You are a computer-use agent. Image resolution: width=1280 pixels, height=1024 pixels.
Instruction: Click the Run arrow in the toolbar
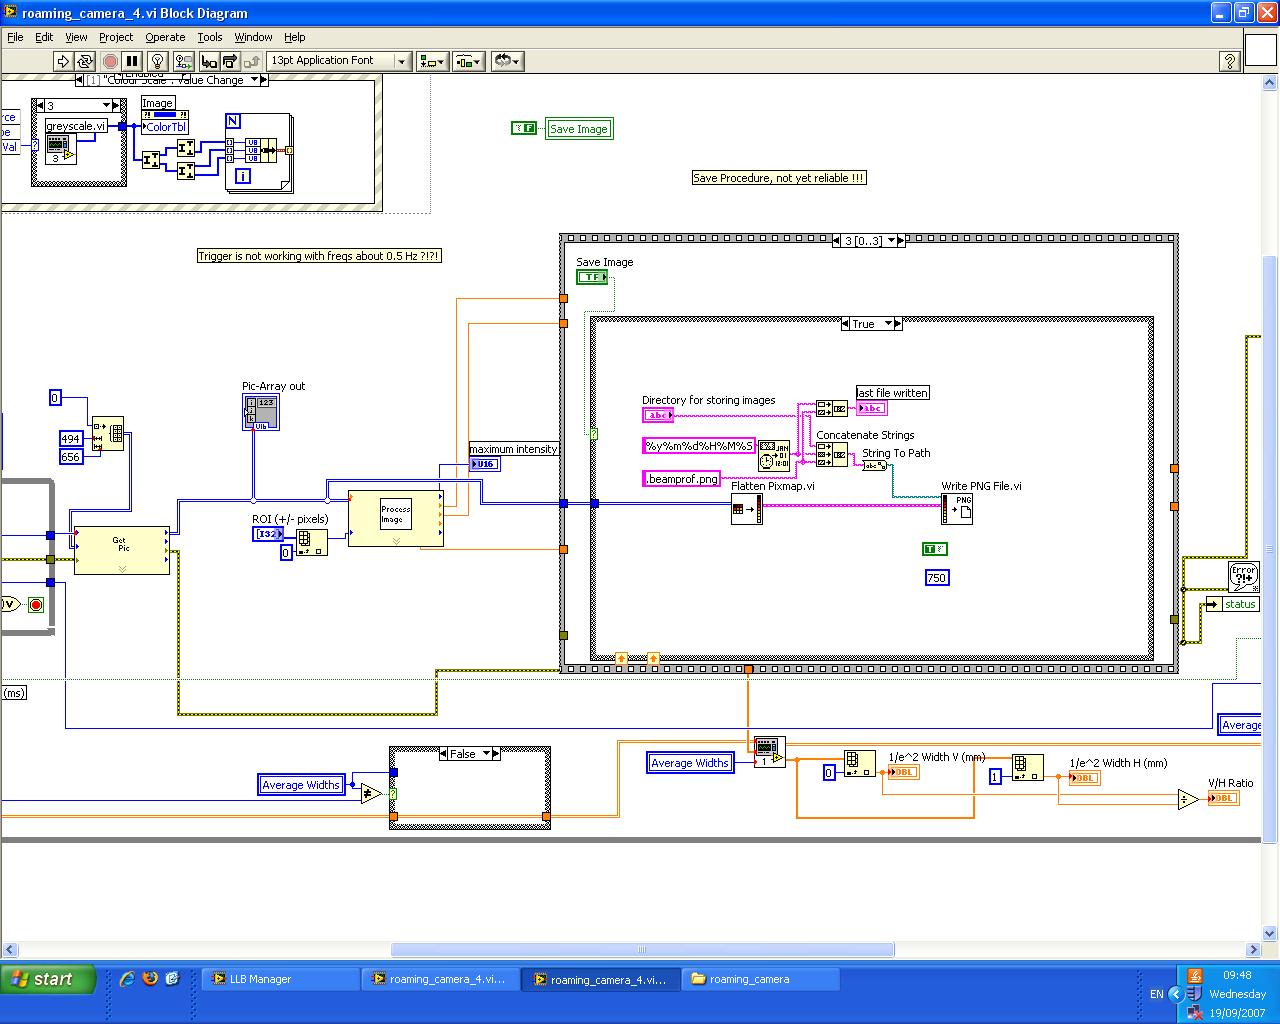(62, 61)
